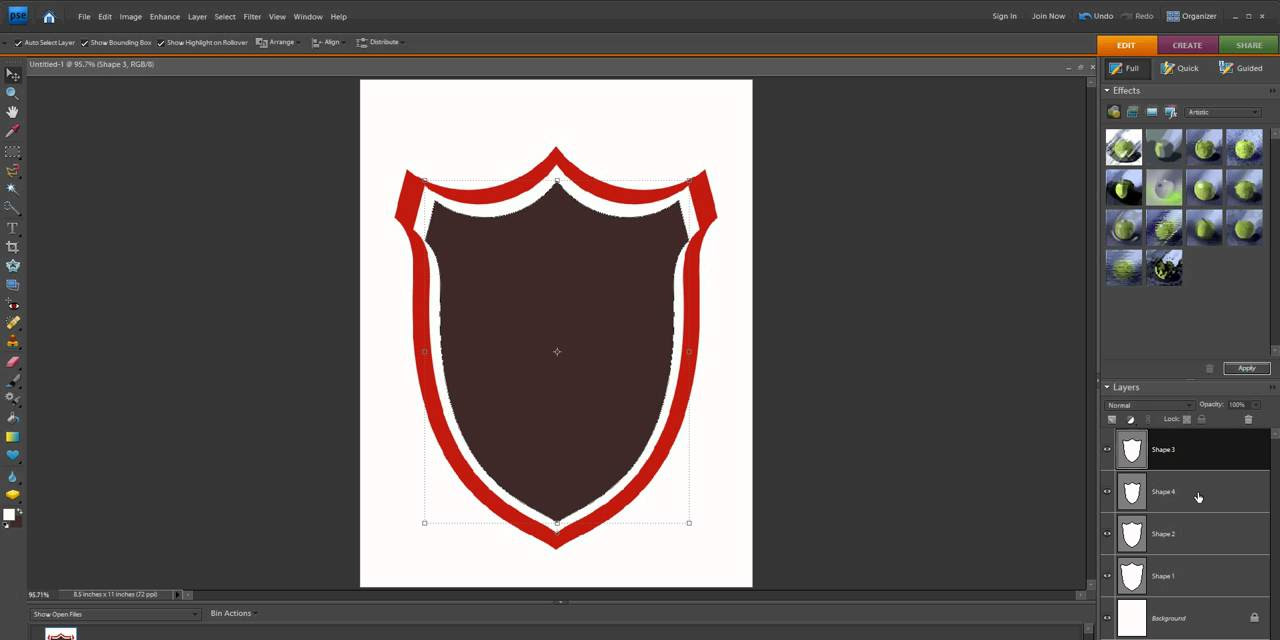Select the Gradient tool
This screenshot has height=640, width=1280.
tap(13, 436)
